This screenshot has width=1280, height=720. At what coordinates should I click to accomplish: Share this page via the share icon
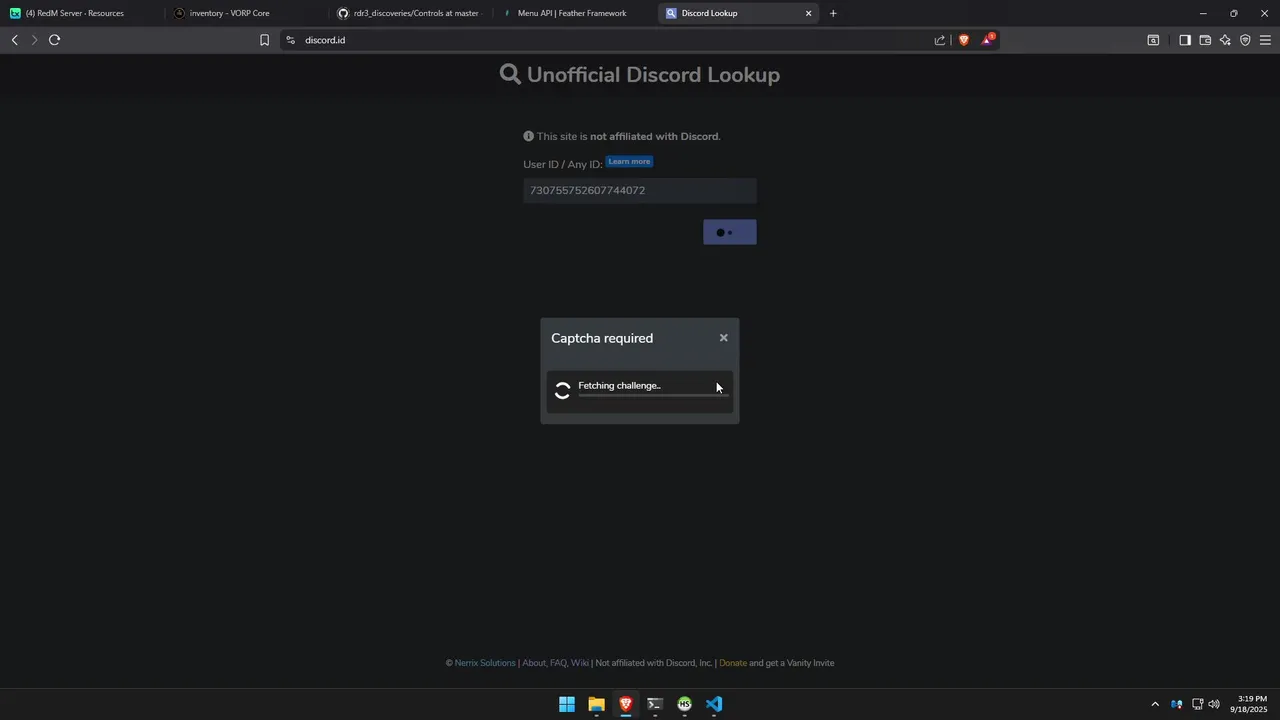click(x=940, y=40)
